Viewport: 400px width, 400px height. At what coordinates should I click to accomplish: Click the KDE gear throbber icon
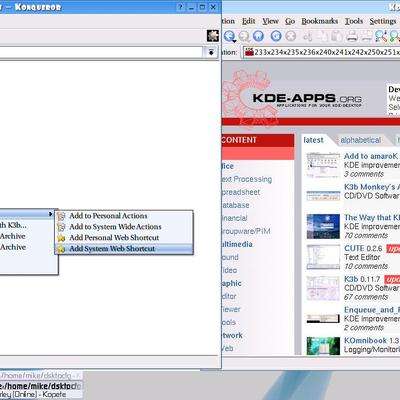coord(212,35)
